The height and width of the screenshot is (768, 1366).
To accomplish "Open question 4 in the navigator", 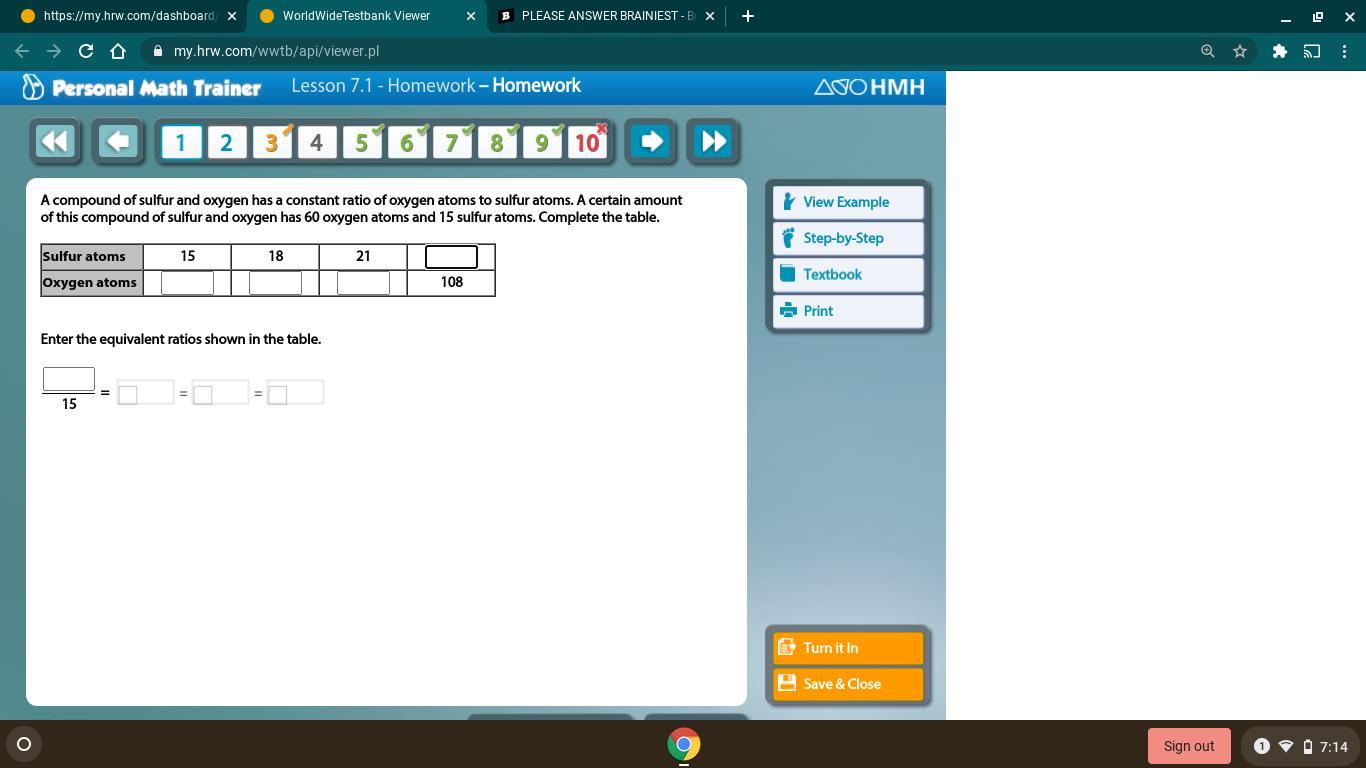I will tap(316, 142).
